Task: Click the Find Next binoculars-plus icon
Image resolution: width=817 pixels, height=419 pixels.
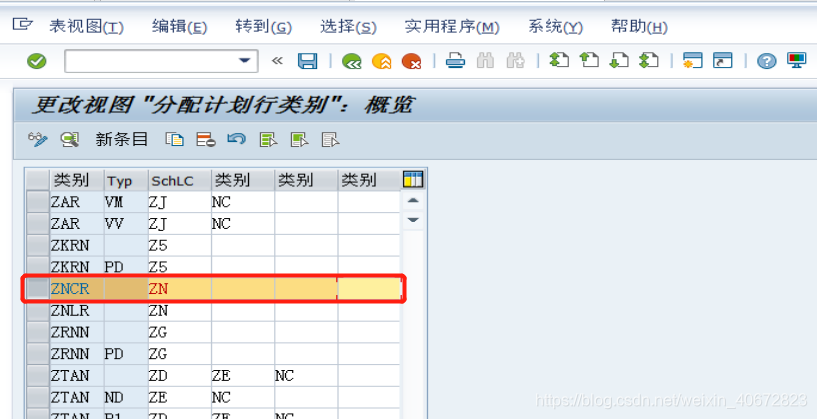Action: 515,61
